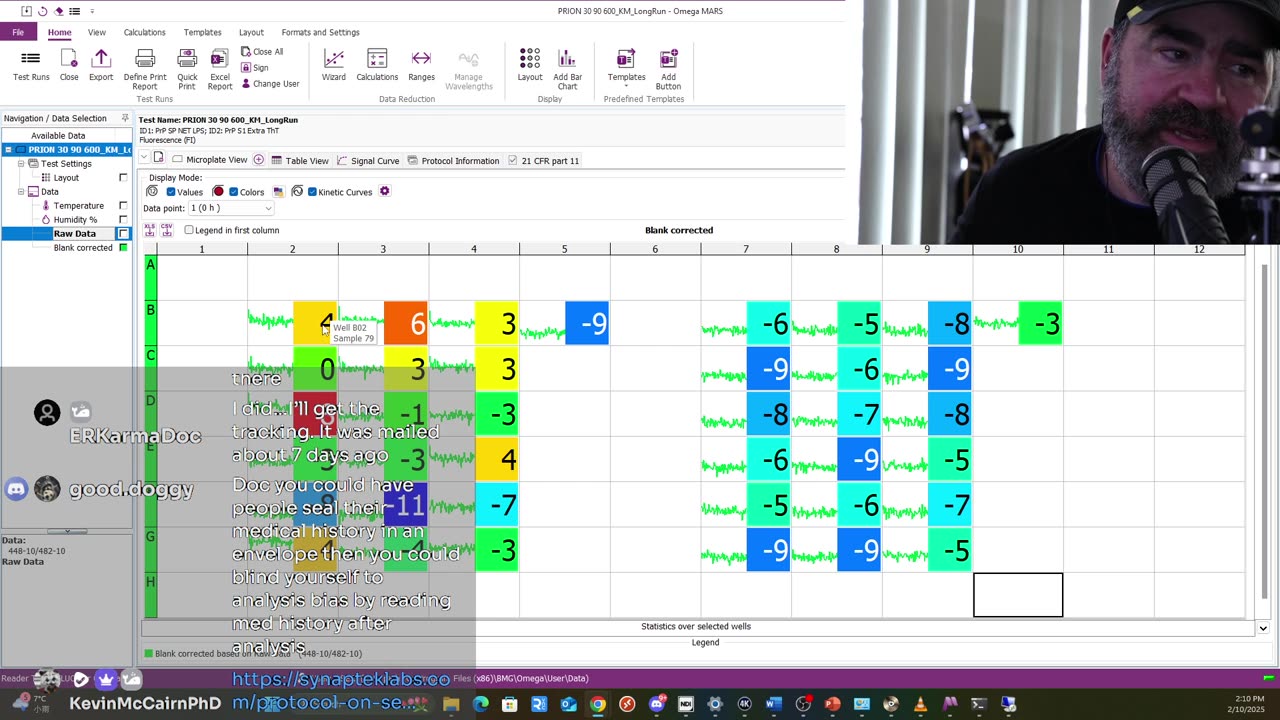Open Google Chrome from the taskbar

point(597,704)
